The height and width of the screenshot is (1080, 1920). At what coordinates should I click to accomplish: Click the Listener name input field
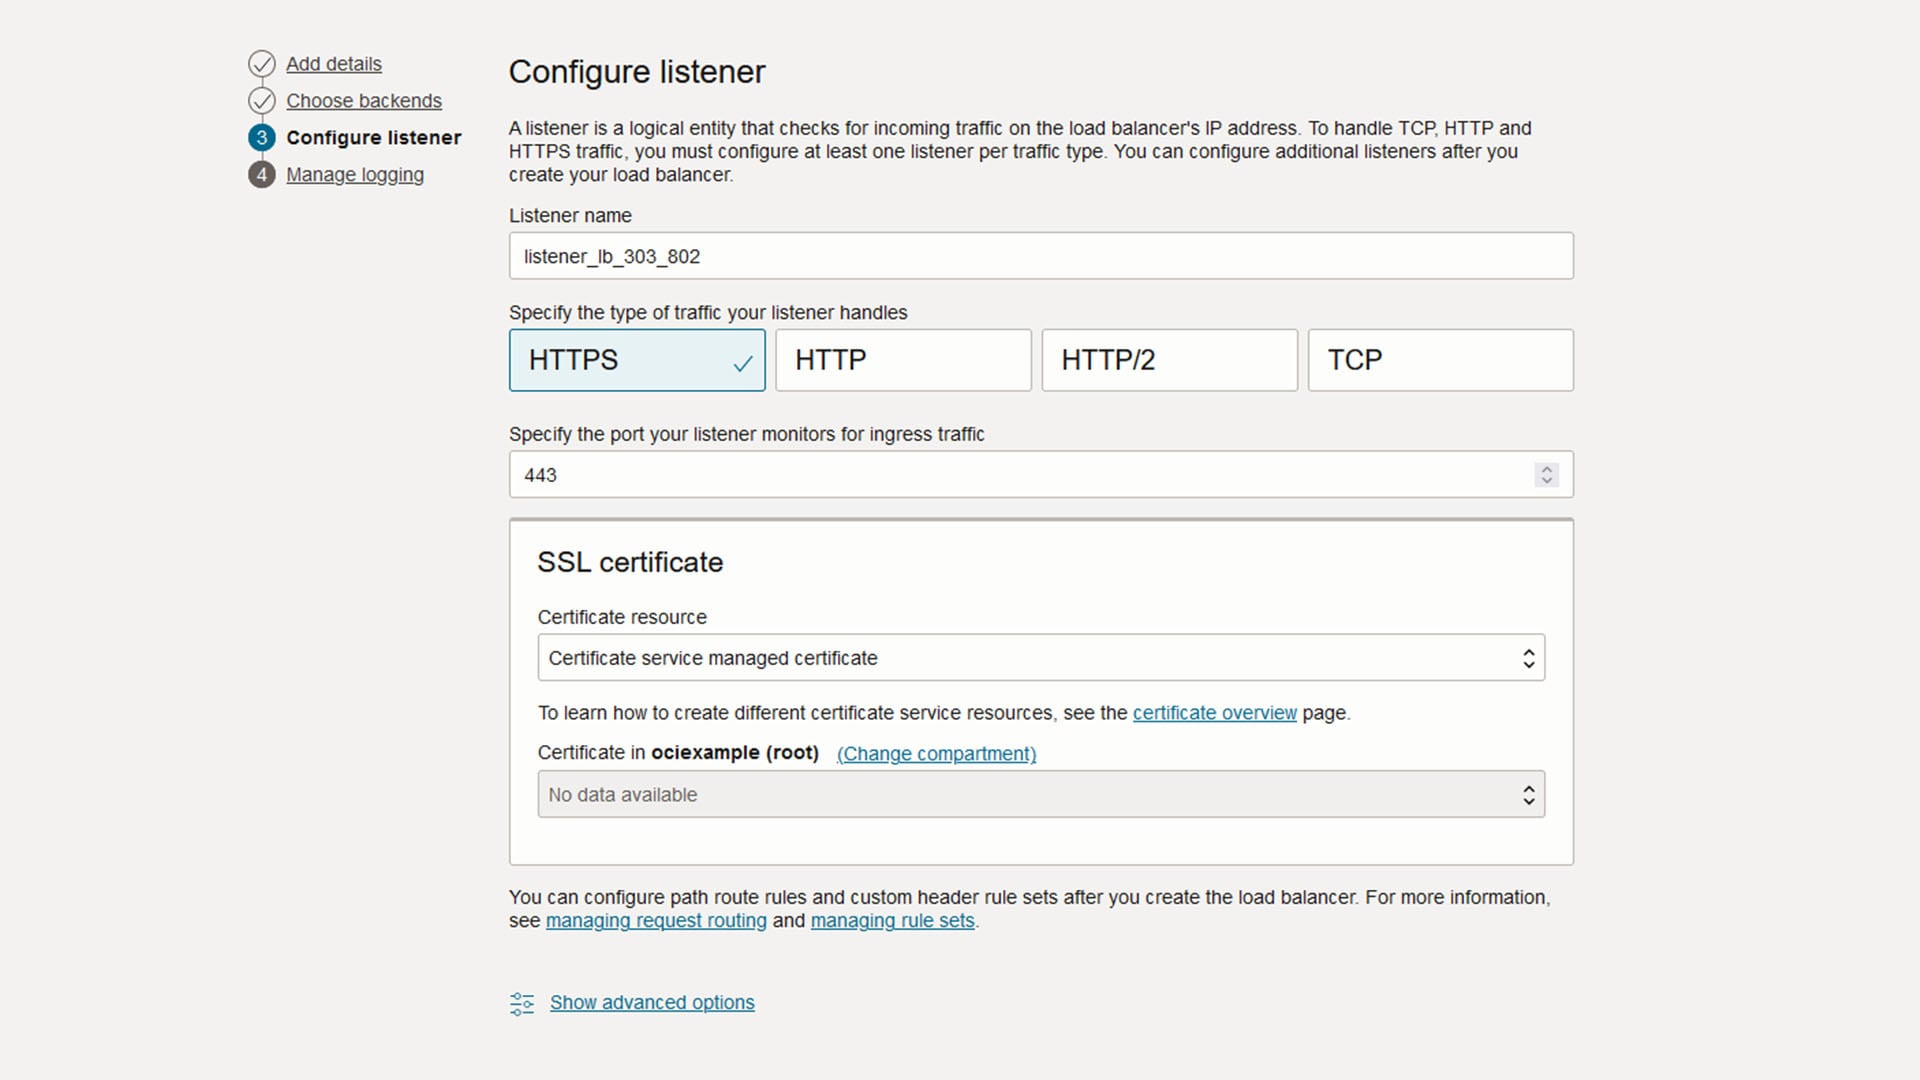[x=1040, y=256]
